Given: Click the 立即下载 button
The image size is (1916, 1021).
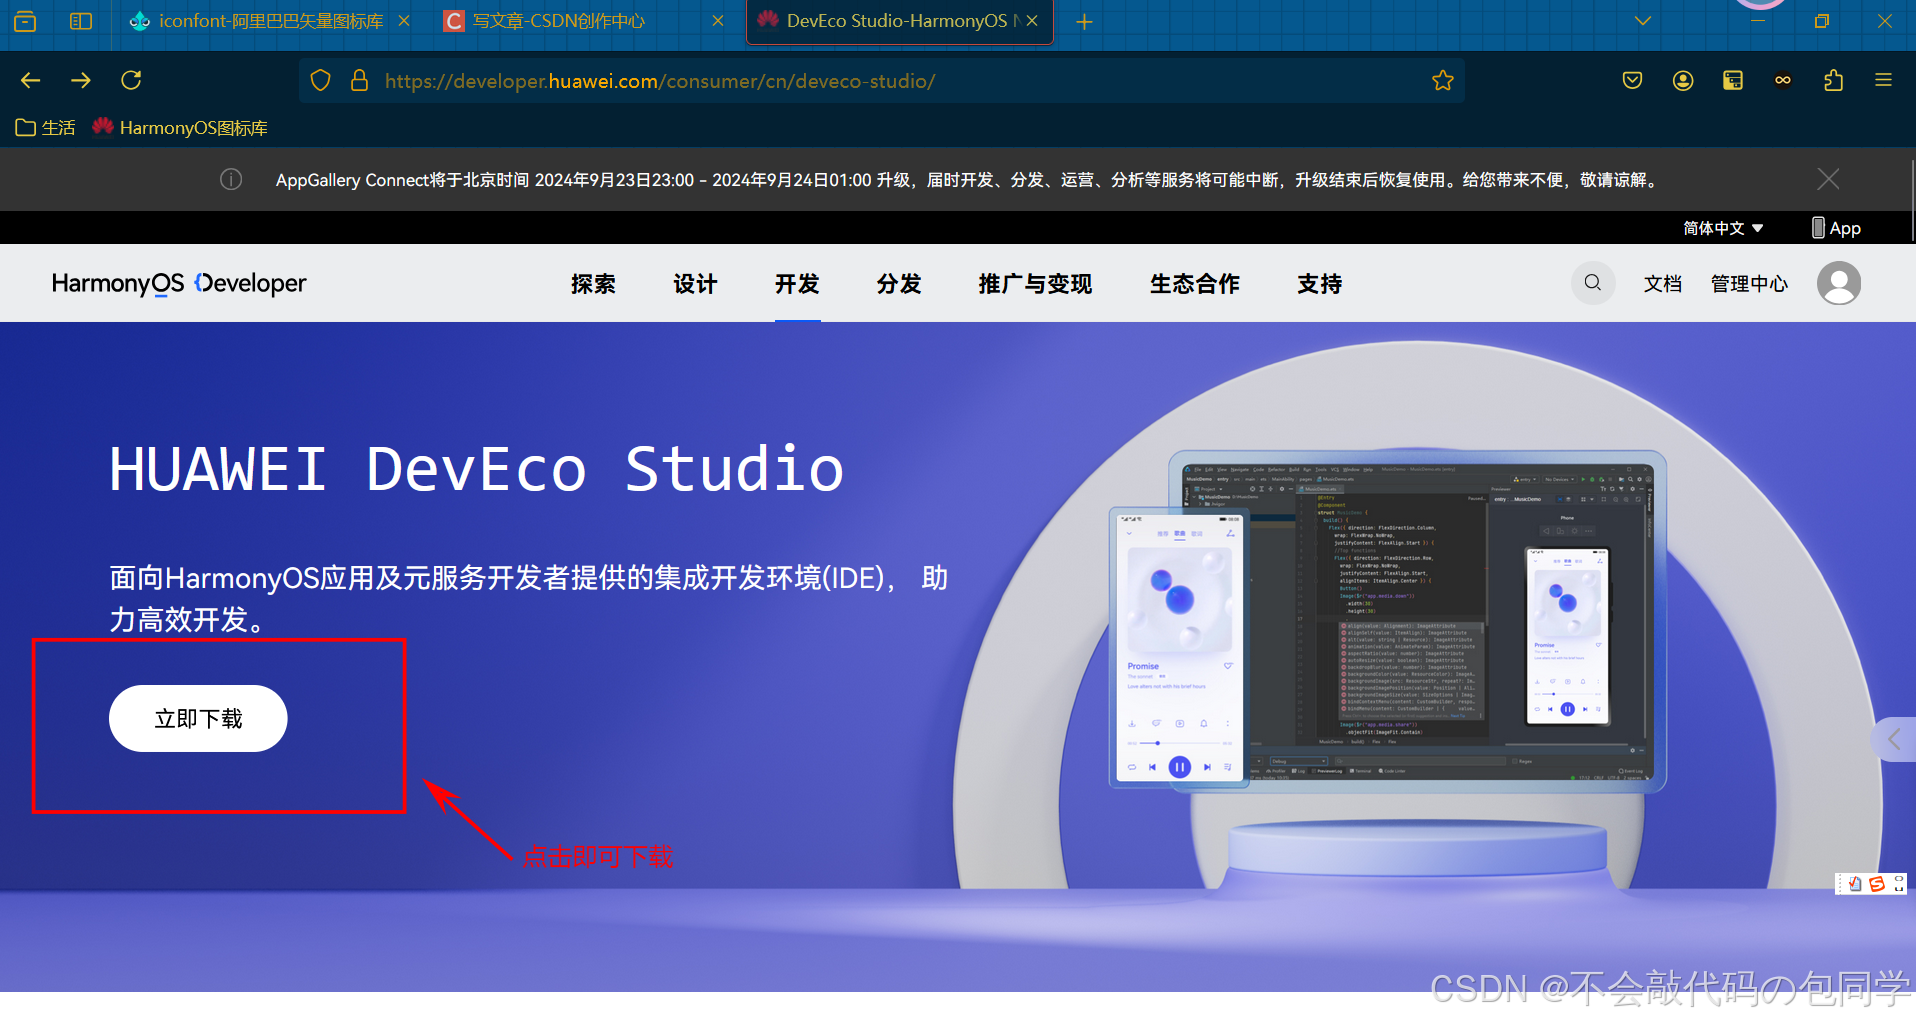Looking at the screenshot, I should pyautogui.click(x=198, y=718).
